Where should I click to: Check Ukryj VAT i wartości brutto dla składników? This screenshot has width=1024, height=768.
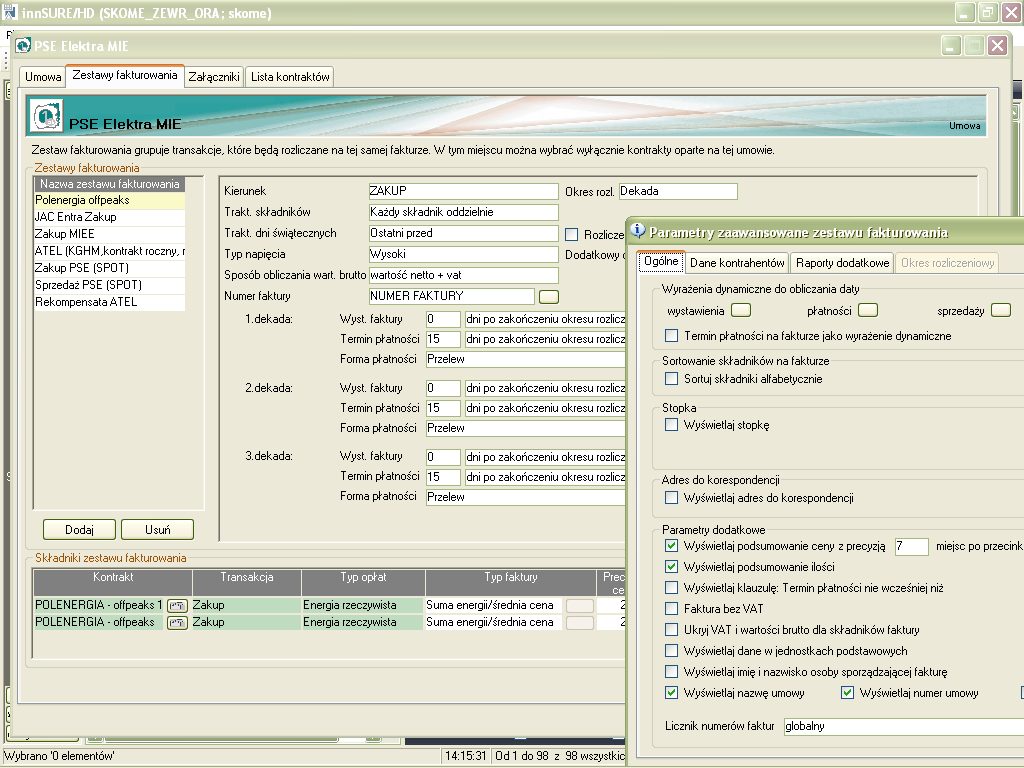(671, 630)
